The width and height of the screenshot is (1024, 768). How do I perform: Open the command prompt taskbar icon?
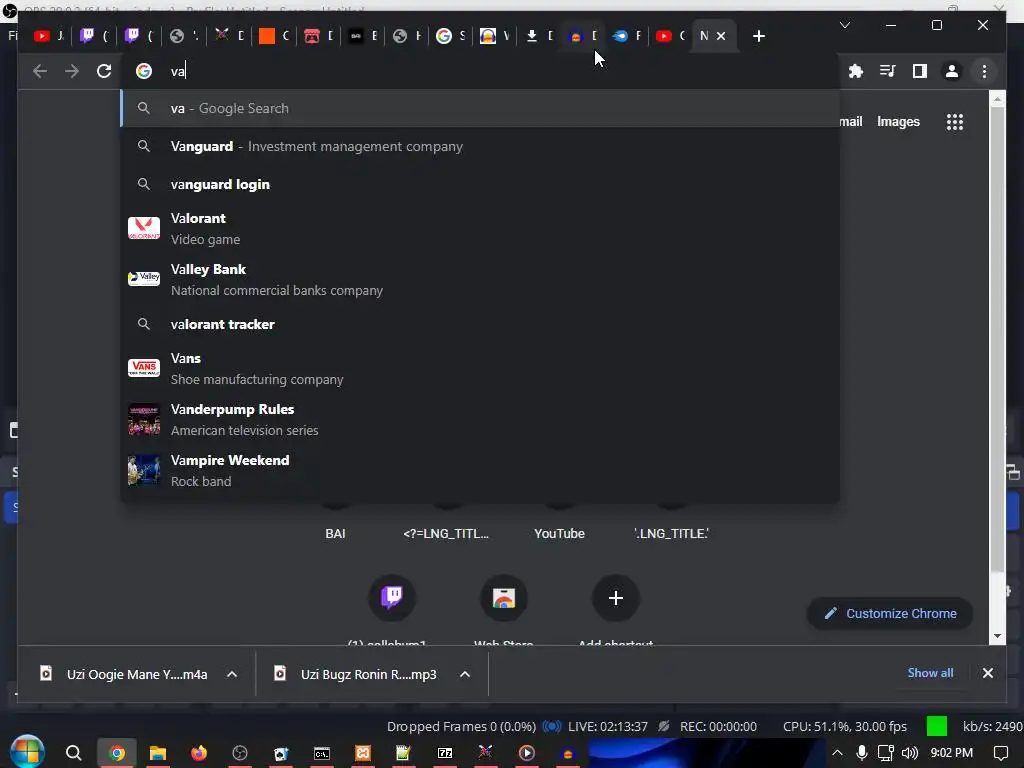click(321, 753)
